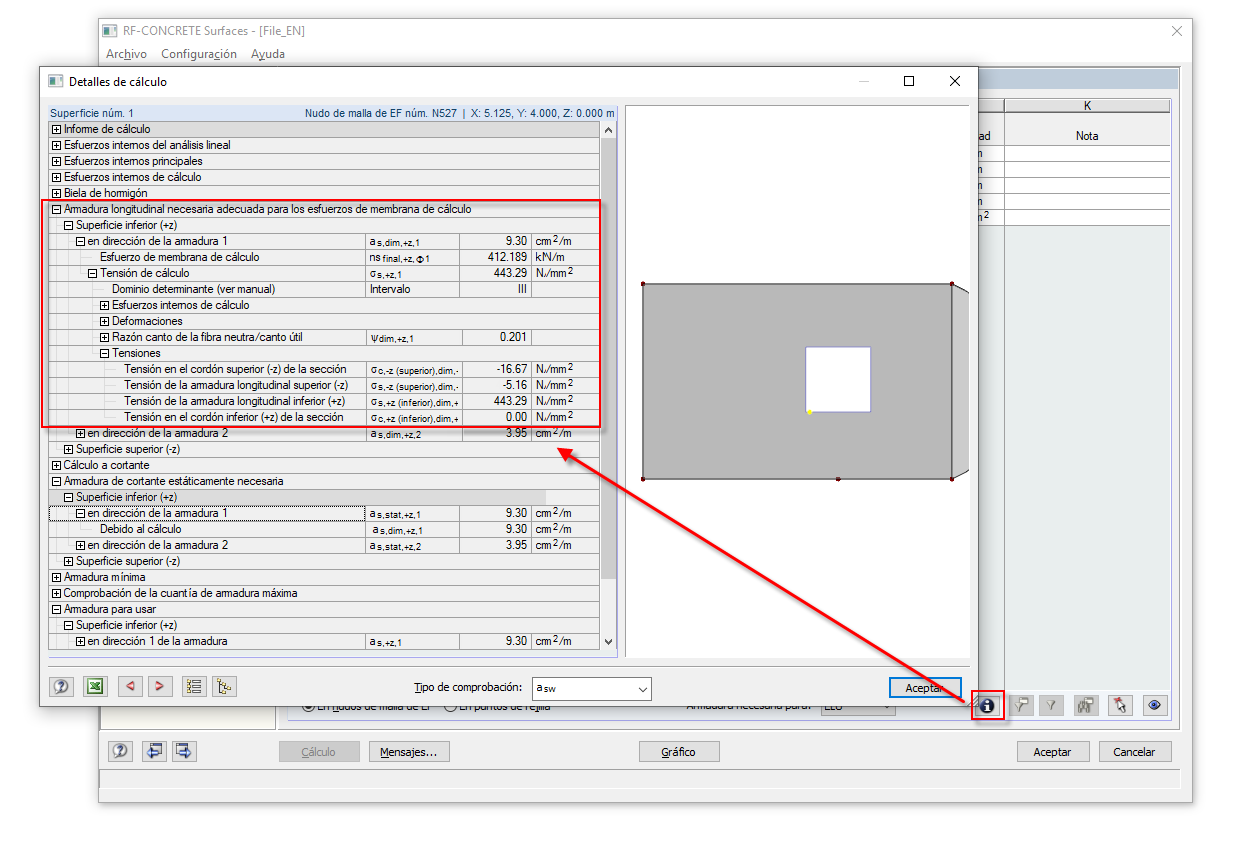The height and width of the screenshot is (842, 1255).
Task: Click the funnel filter icon in main window
Action: pyautogui.click(x=1051, y=705)
